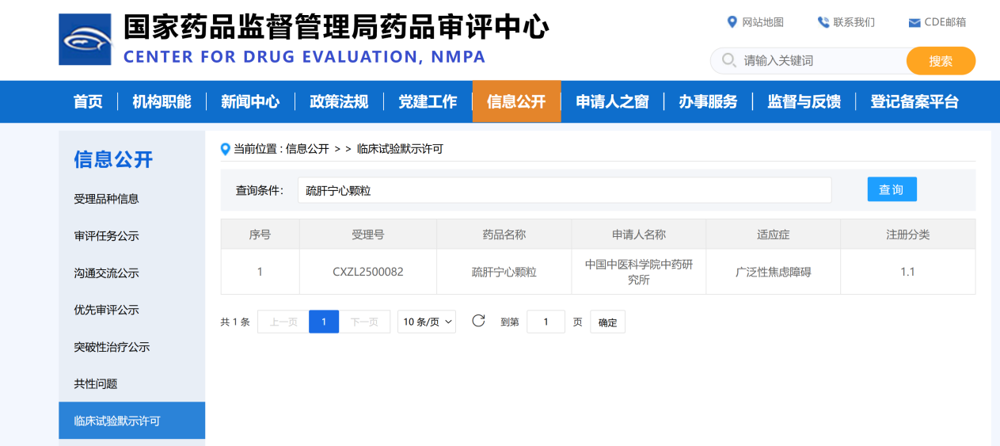1000x446 pixels.
Task: Select 政策法规 from the top navigation
Action: [x=339, y=101]
